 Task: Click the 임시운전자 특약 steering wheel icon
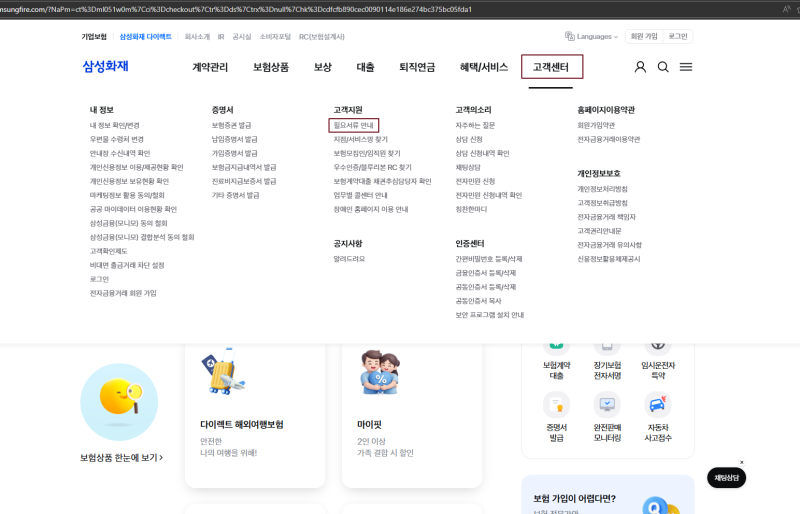pyautogui.click(x=658, y=349)
